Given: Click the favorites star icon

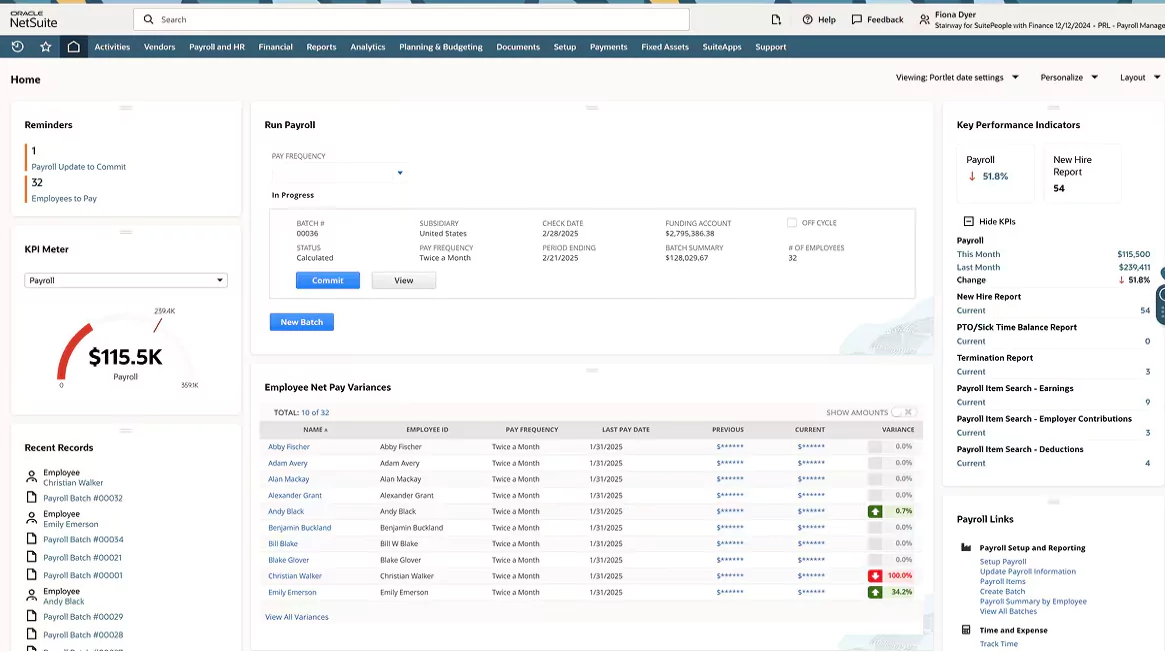Looking at the screenshot, I should pos(43,46).
